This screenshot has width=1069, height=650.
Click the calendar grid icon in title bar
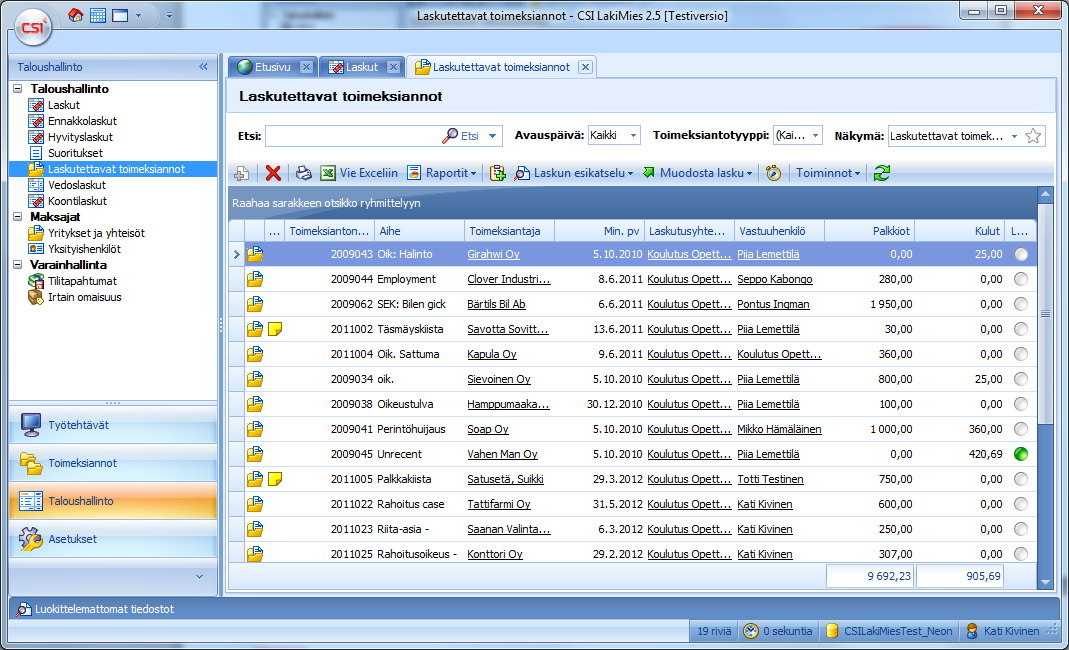coord(98,15)
